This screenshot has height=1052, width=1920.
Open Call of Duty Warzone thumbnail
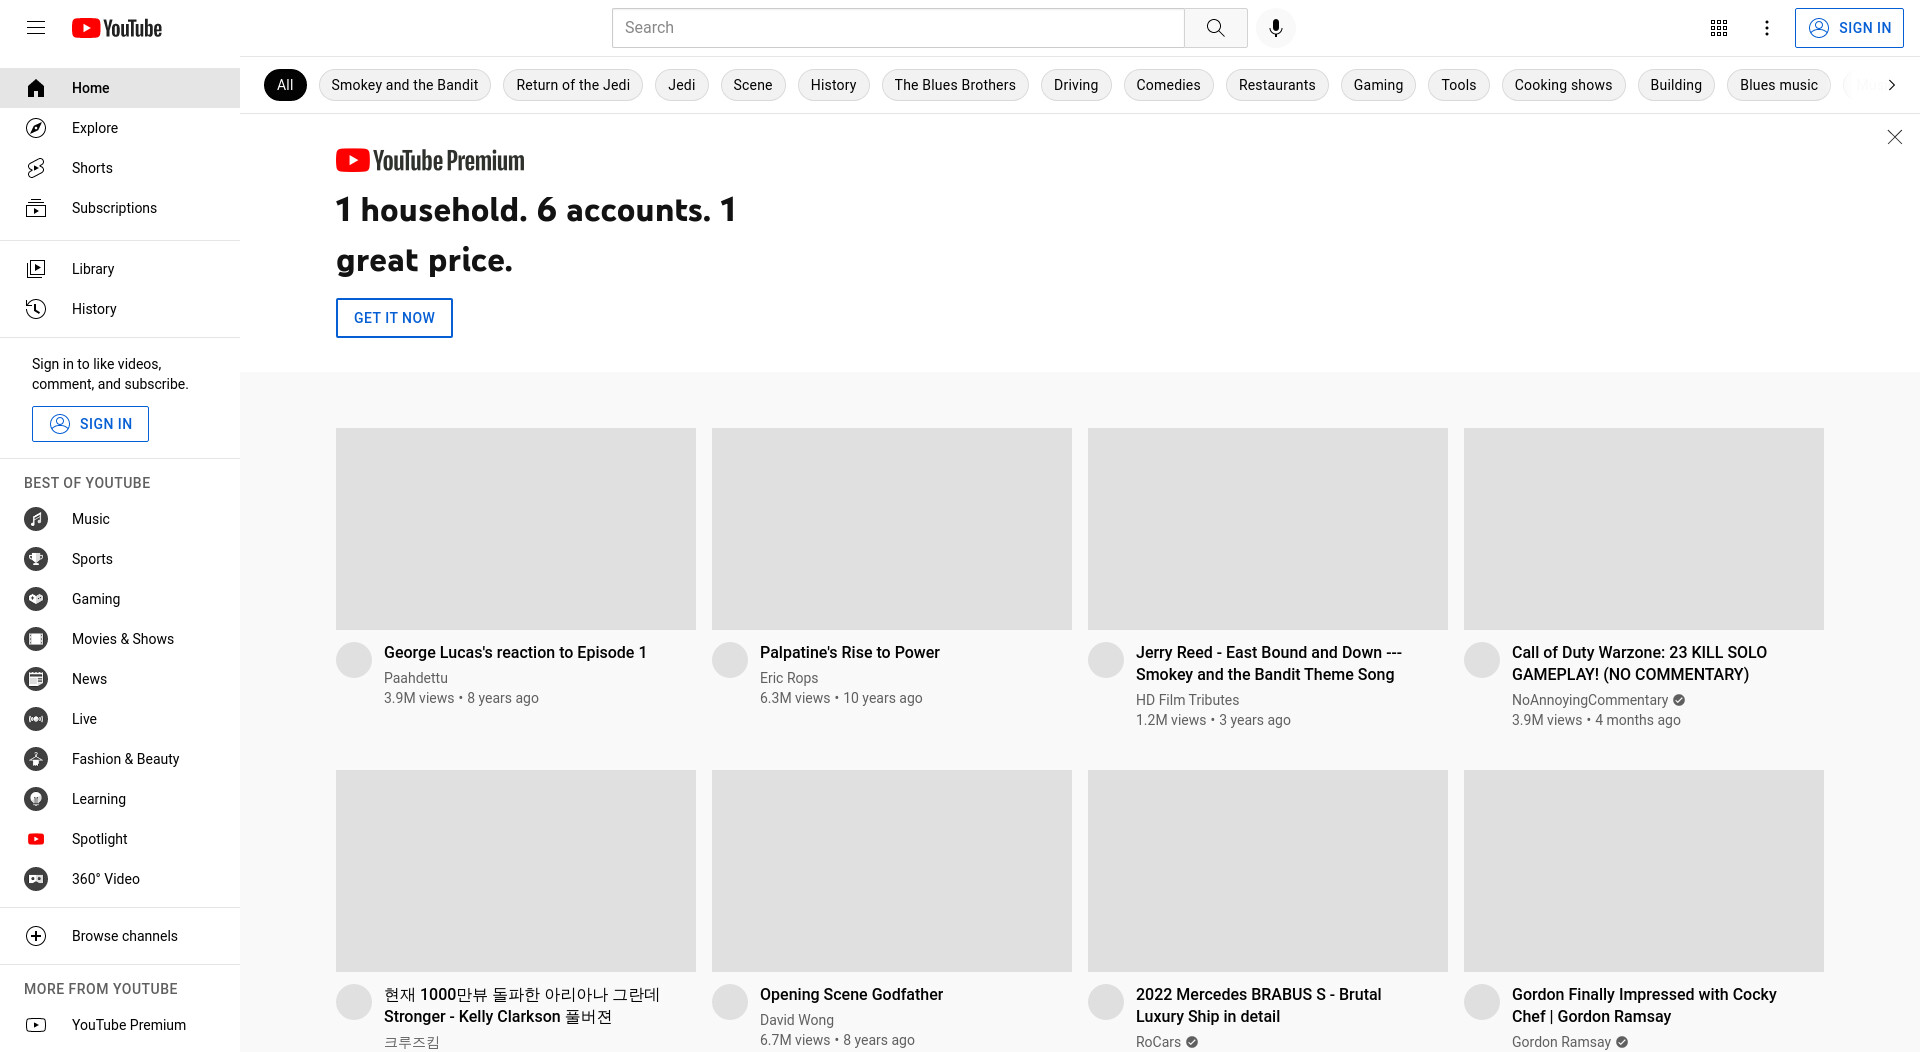coord(1644,529)
